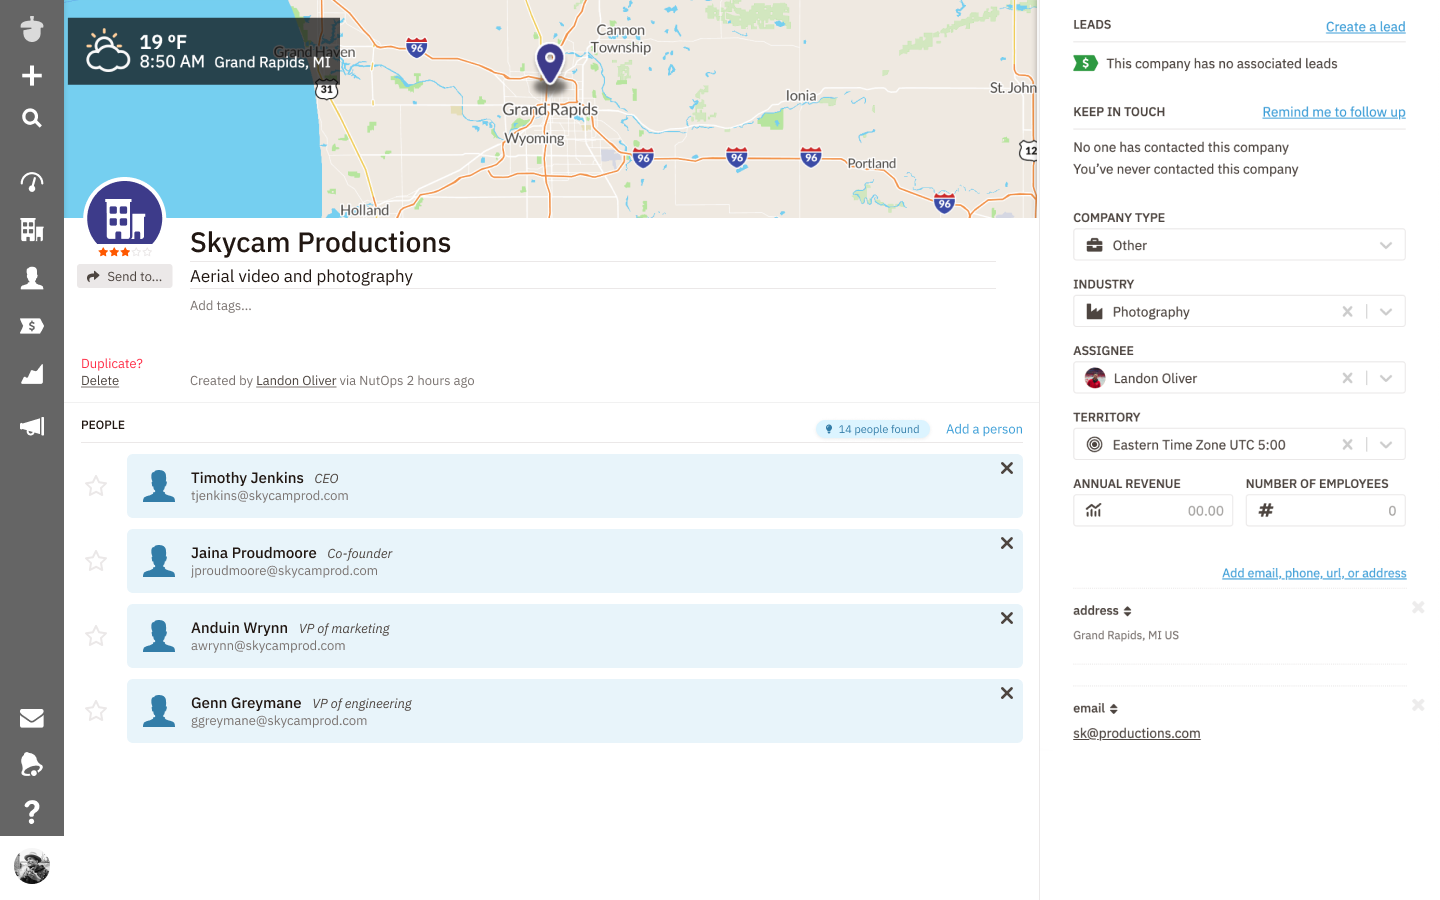Click the Create a lead link

(1365, 27)
